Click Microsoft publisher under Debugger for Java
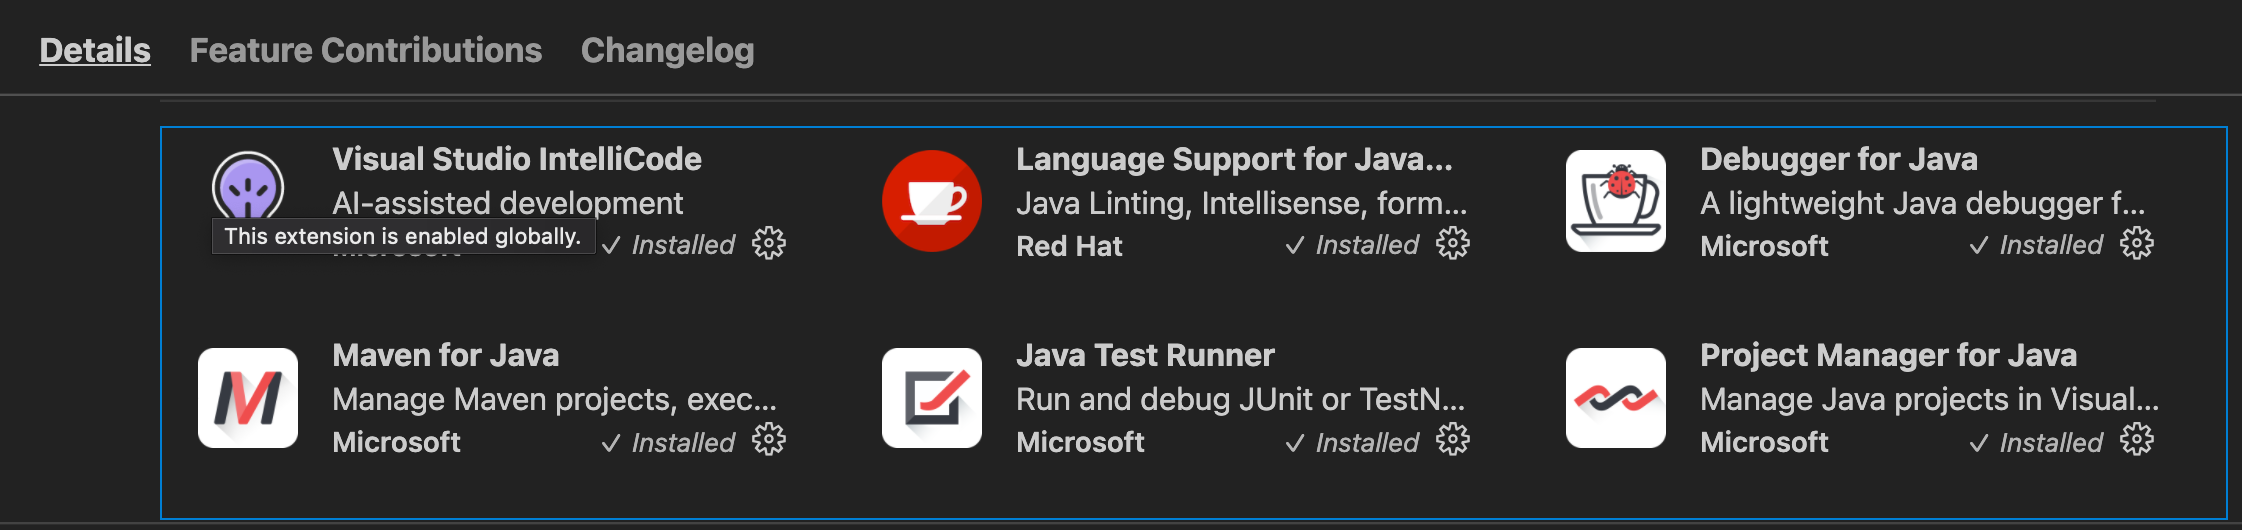Screen dimensions: 2242x530 coord(1764,246)
